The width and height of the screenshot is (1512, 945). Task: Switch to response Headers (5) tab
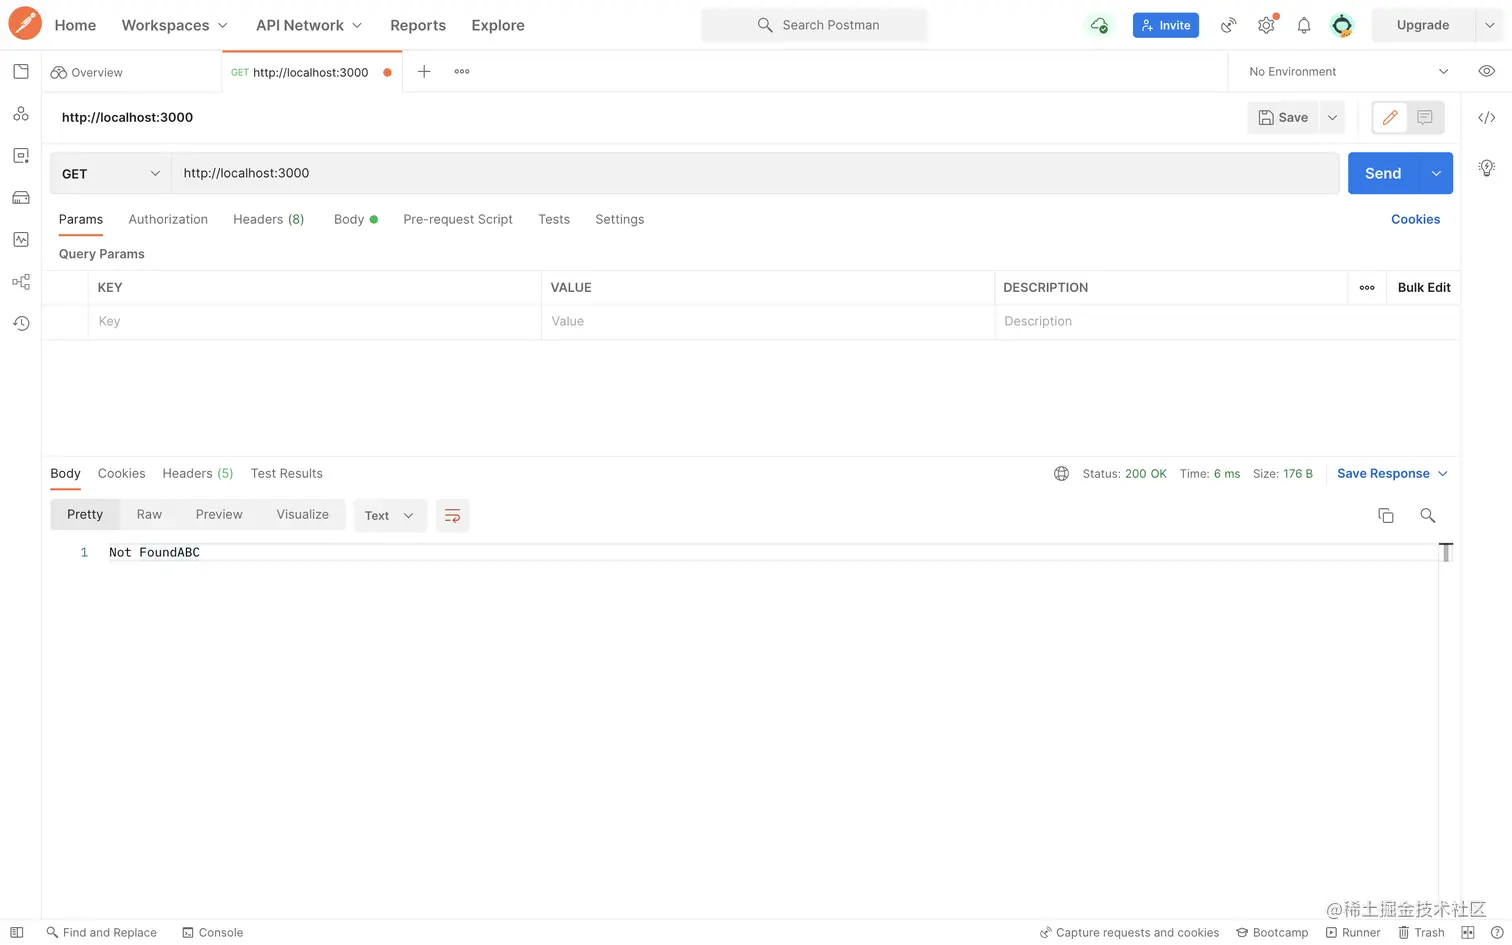(x=198, y=473)
